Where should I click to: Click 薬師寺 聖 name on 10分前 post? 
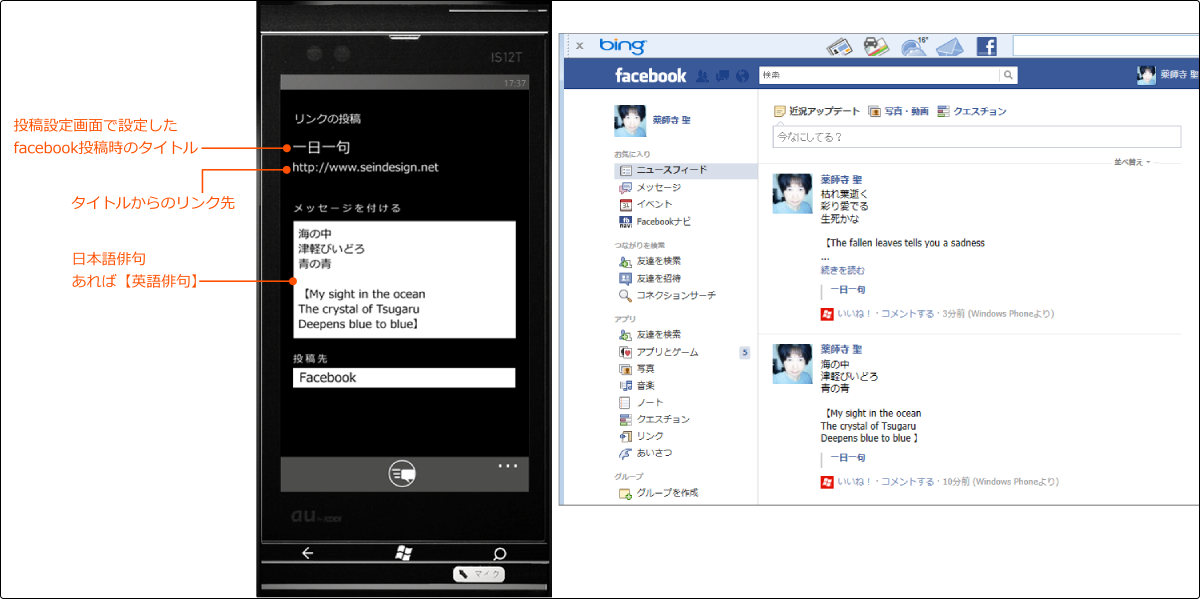coord(842,349)
